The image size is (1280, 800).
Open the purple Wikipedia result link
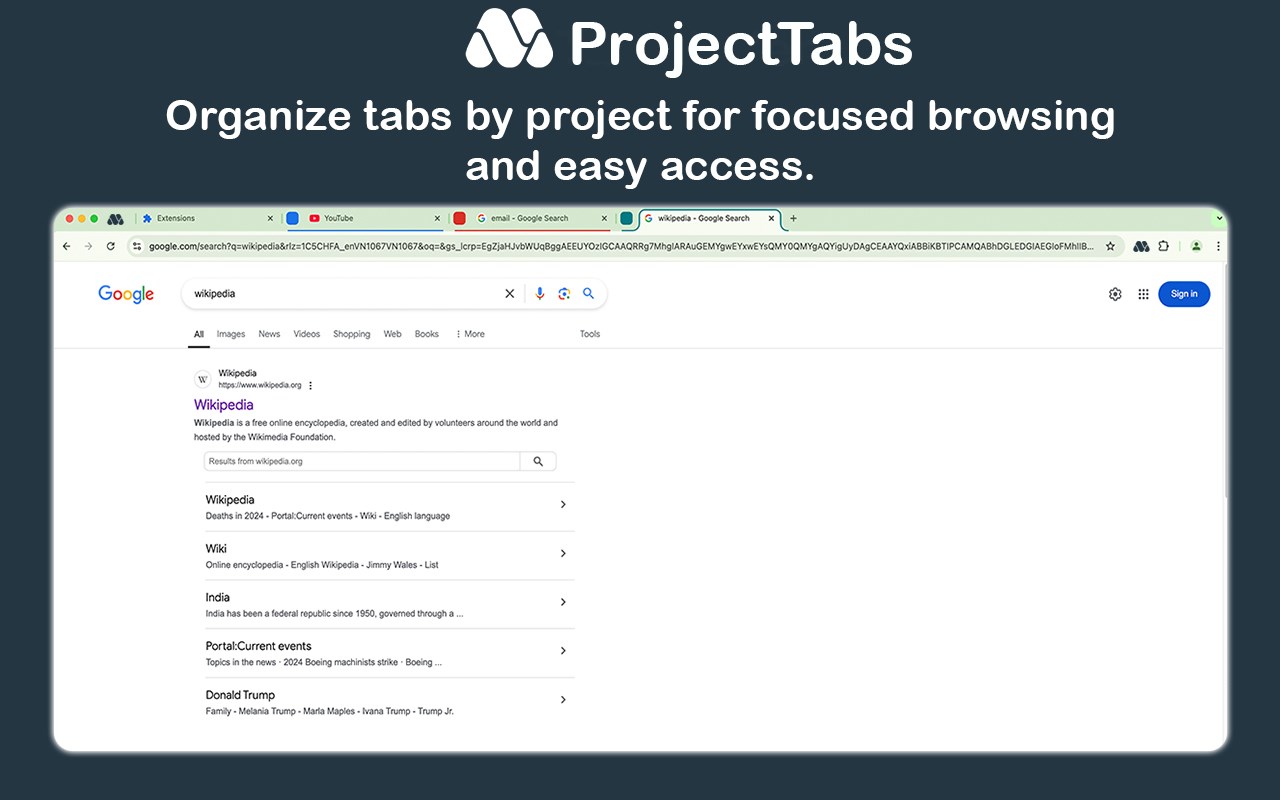click(x=224, y=405)
